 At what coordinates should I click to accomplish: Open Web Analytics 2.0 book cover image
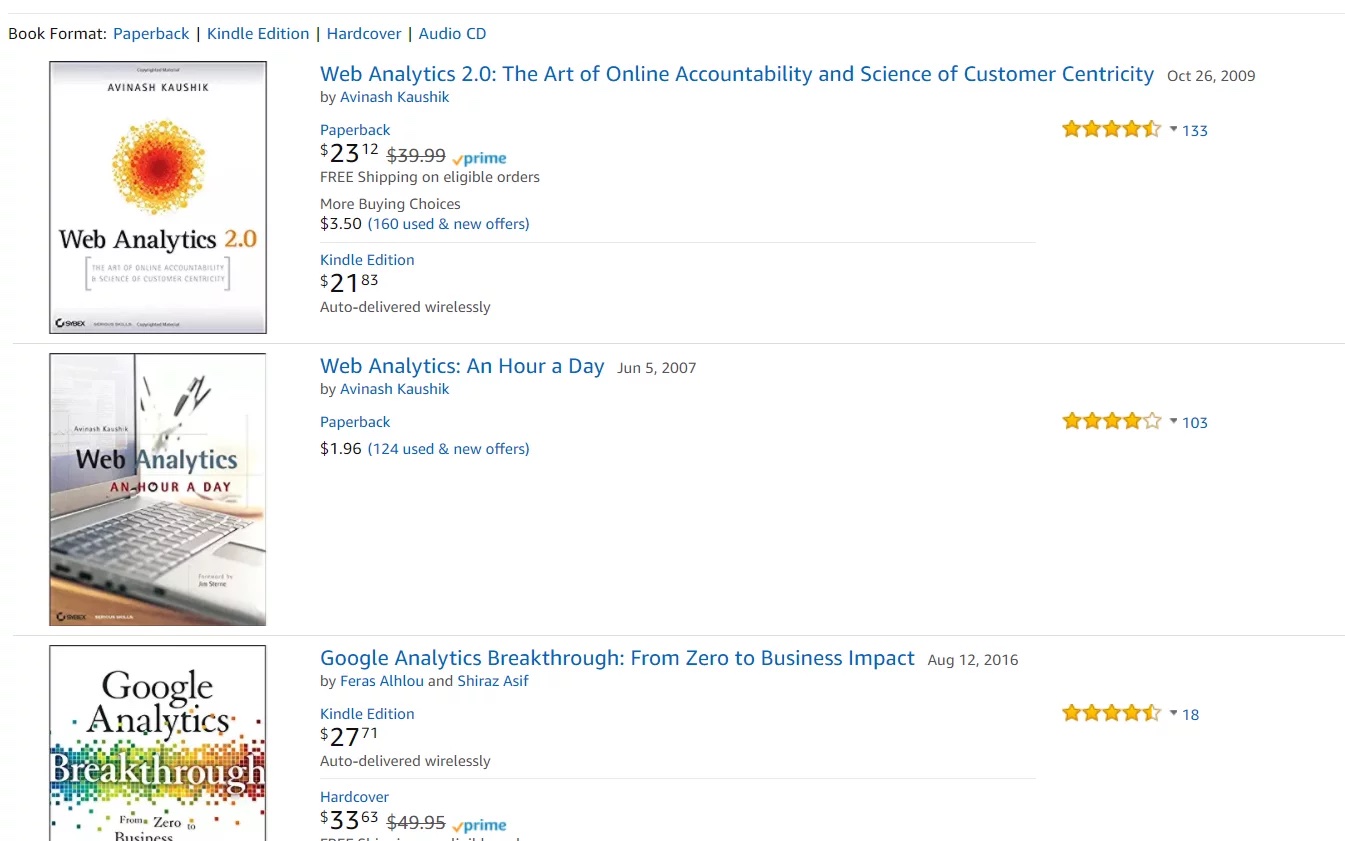pyautogui.click(x=158, y=197)
